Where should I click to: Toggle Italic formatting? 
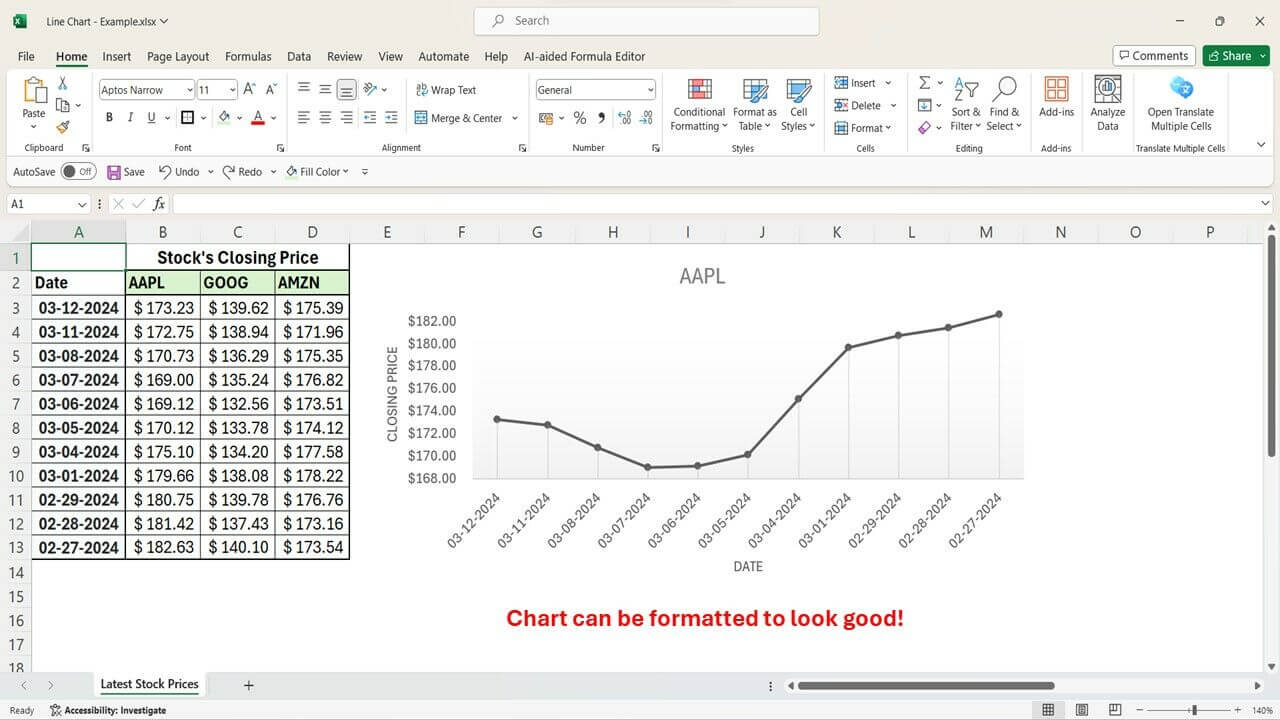point(130,118)
